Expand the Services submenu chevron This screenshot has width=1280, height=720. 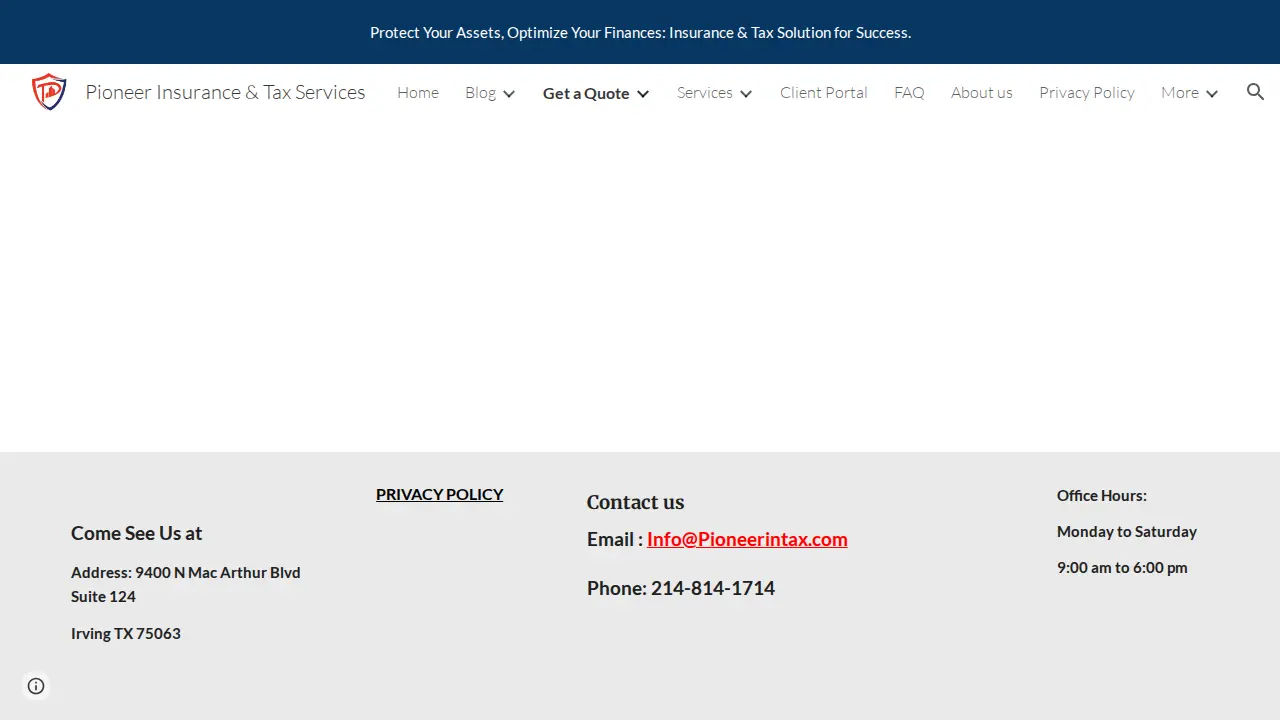(x=746, y=93)
